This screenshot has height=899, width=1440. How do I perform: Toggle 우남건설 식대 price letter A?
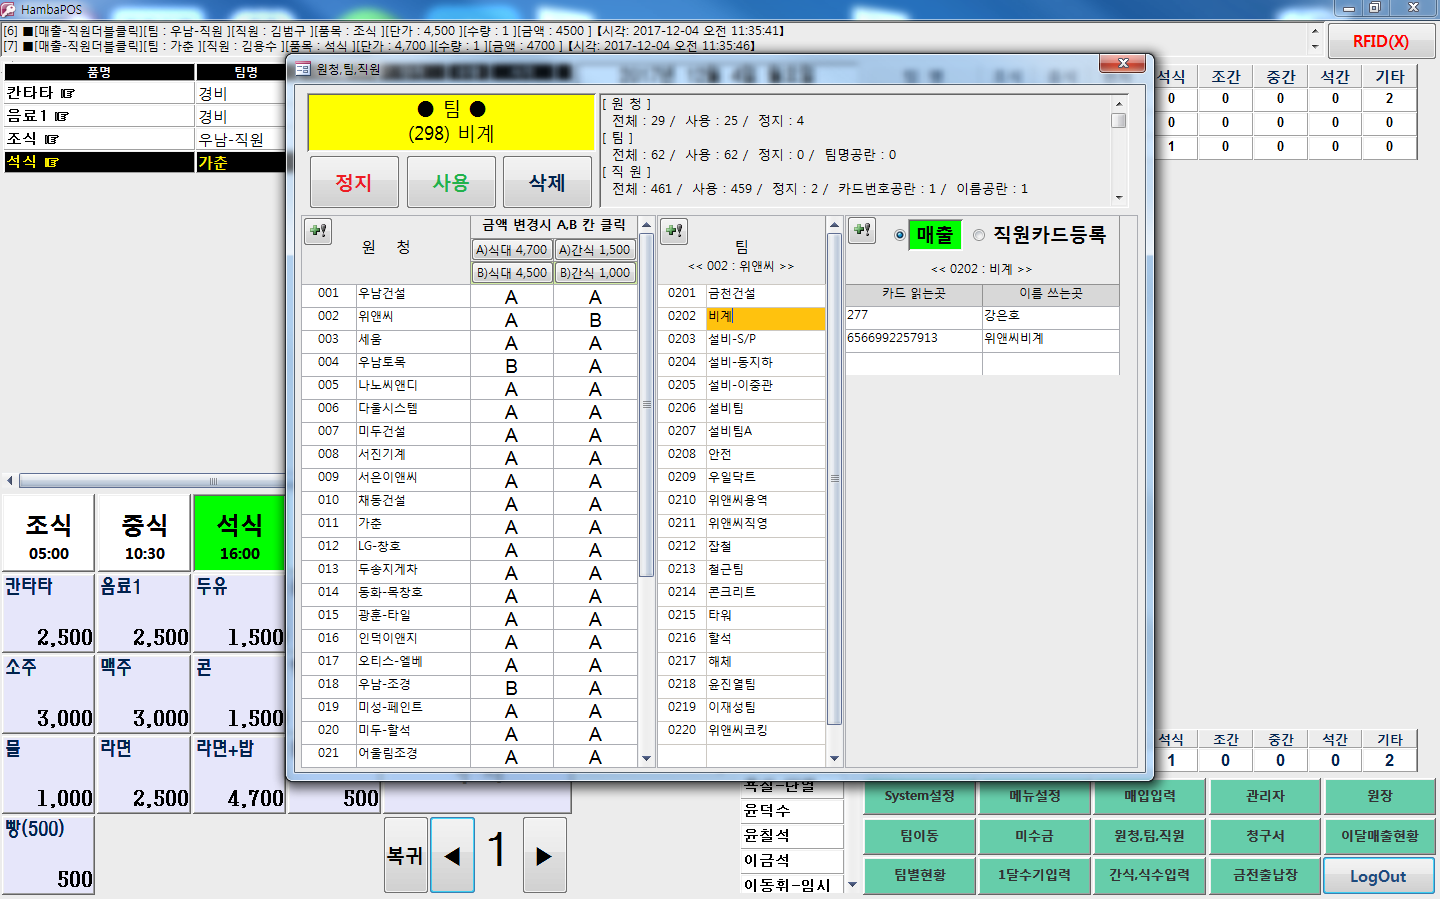click(511, 297)
